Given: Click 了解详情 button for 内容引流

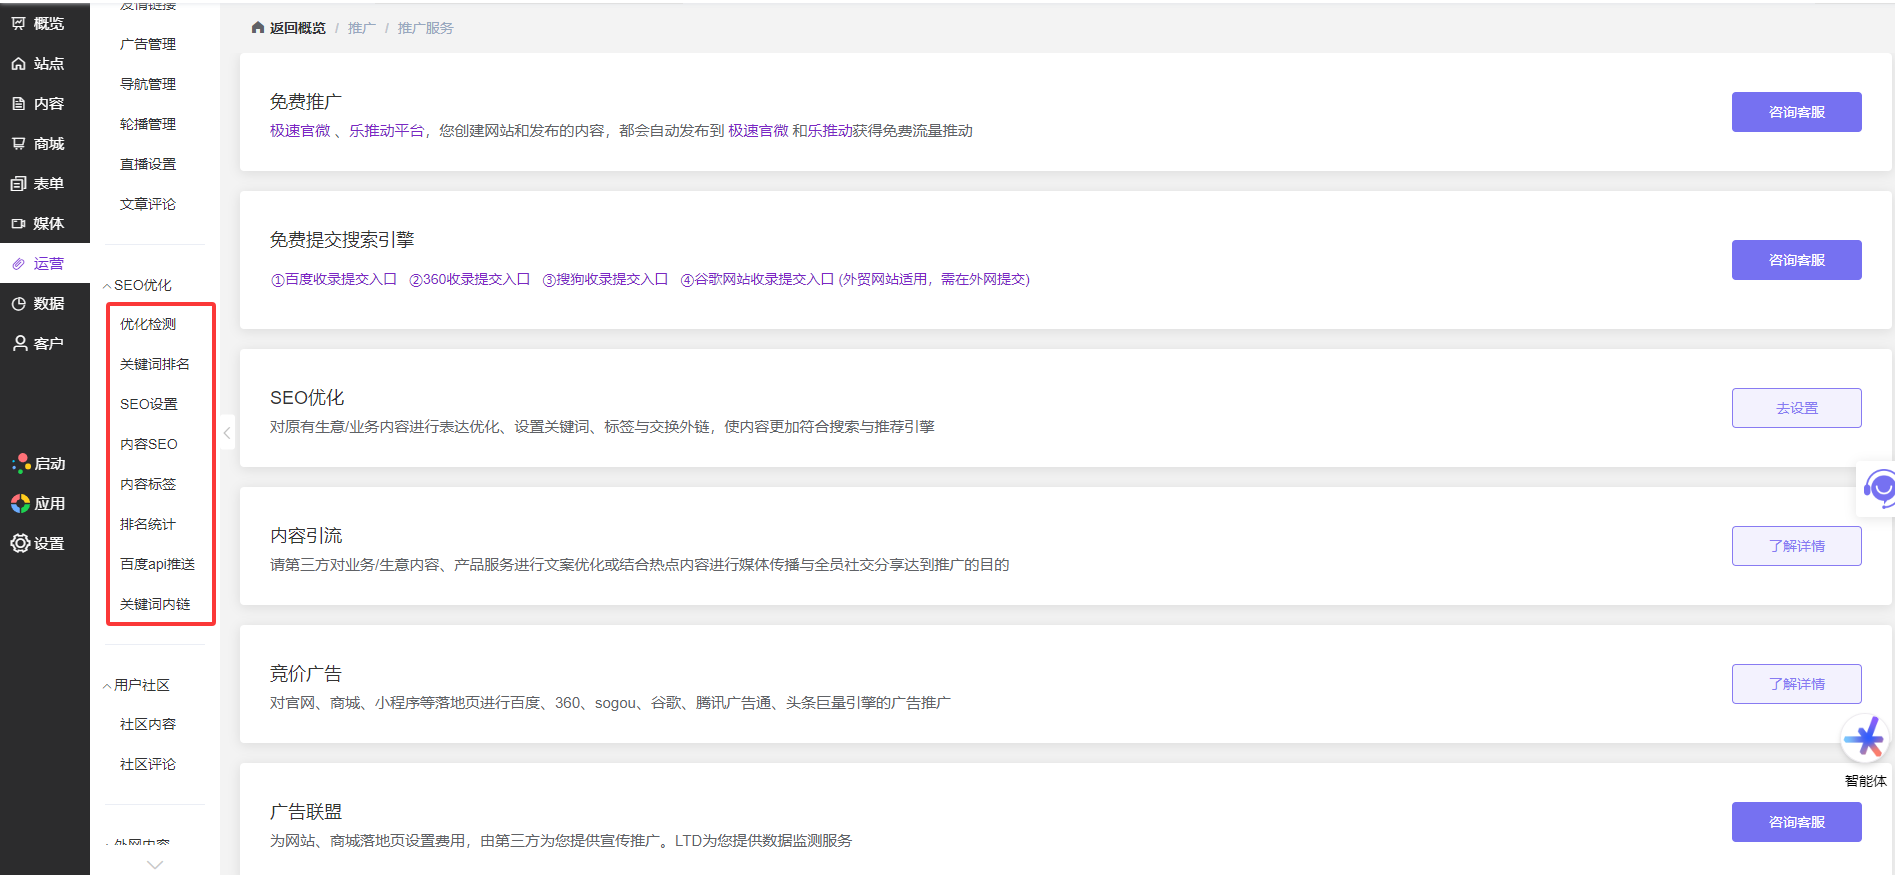Looking at the screenshot, I should point(1796,546).
